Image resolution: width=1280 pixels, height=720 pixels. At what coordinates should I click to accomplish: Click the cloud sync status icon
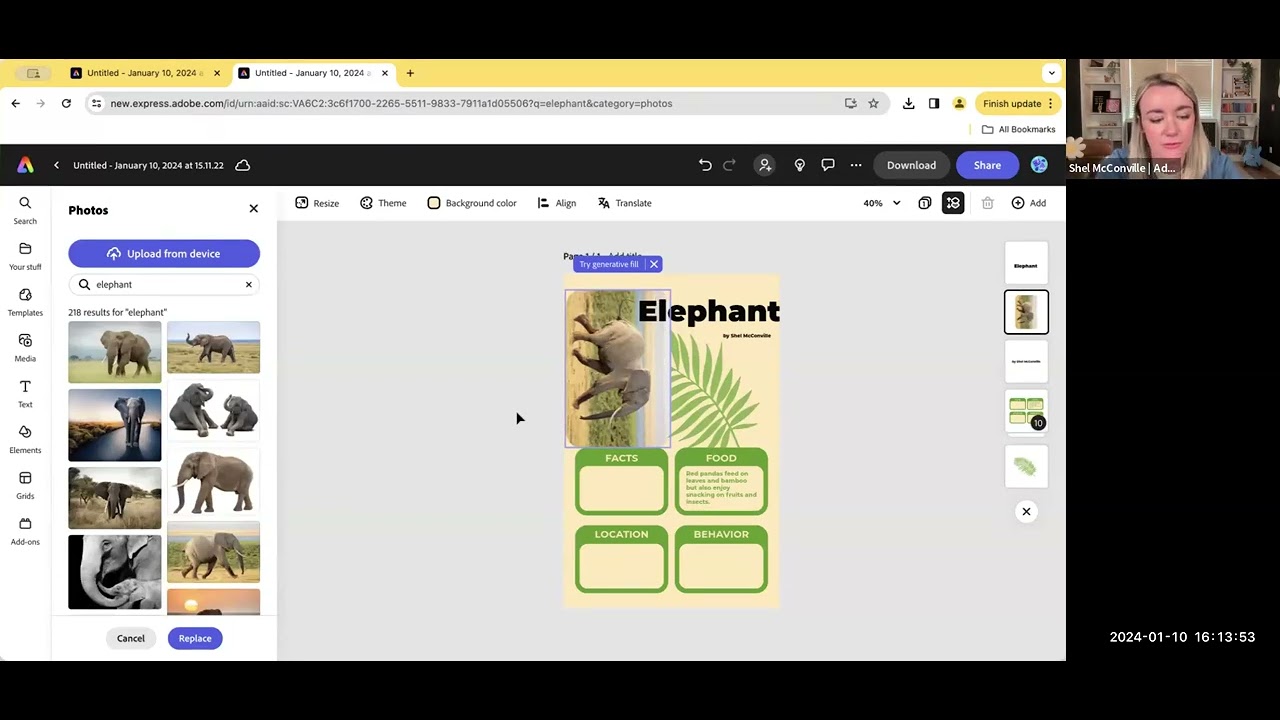[x=242, y=165]
